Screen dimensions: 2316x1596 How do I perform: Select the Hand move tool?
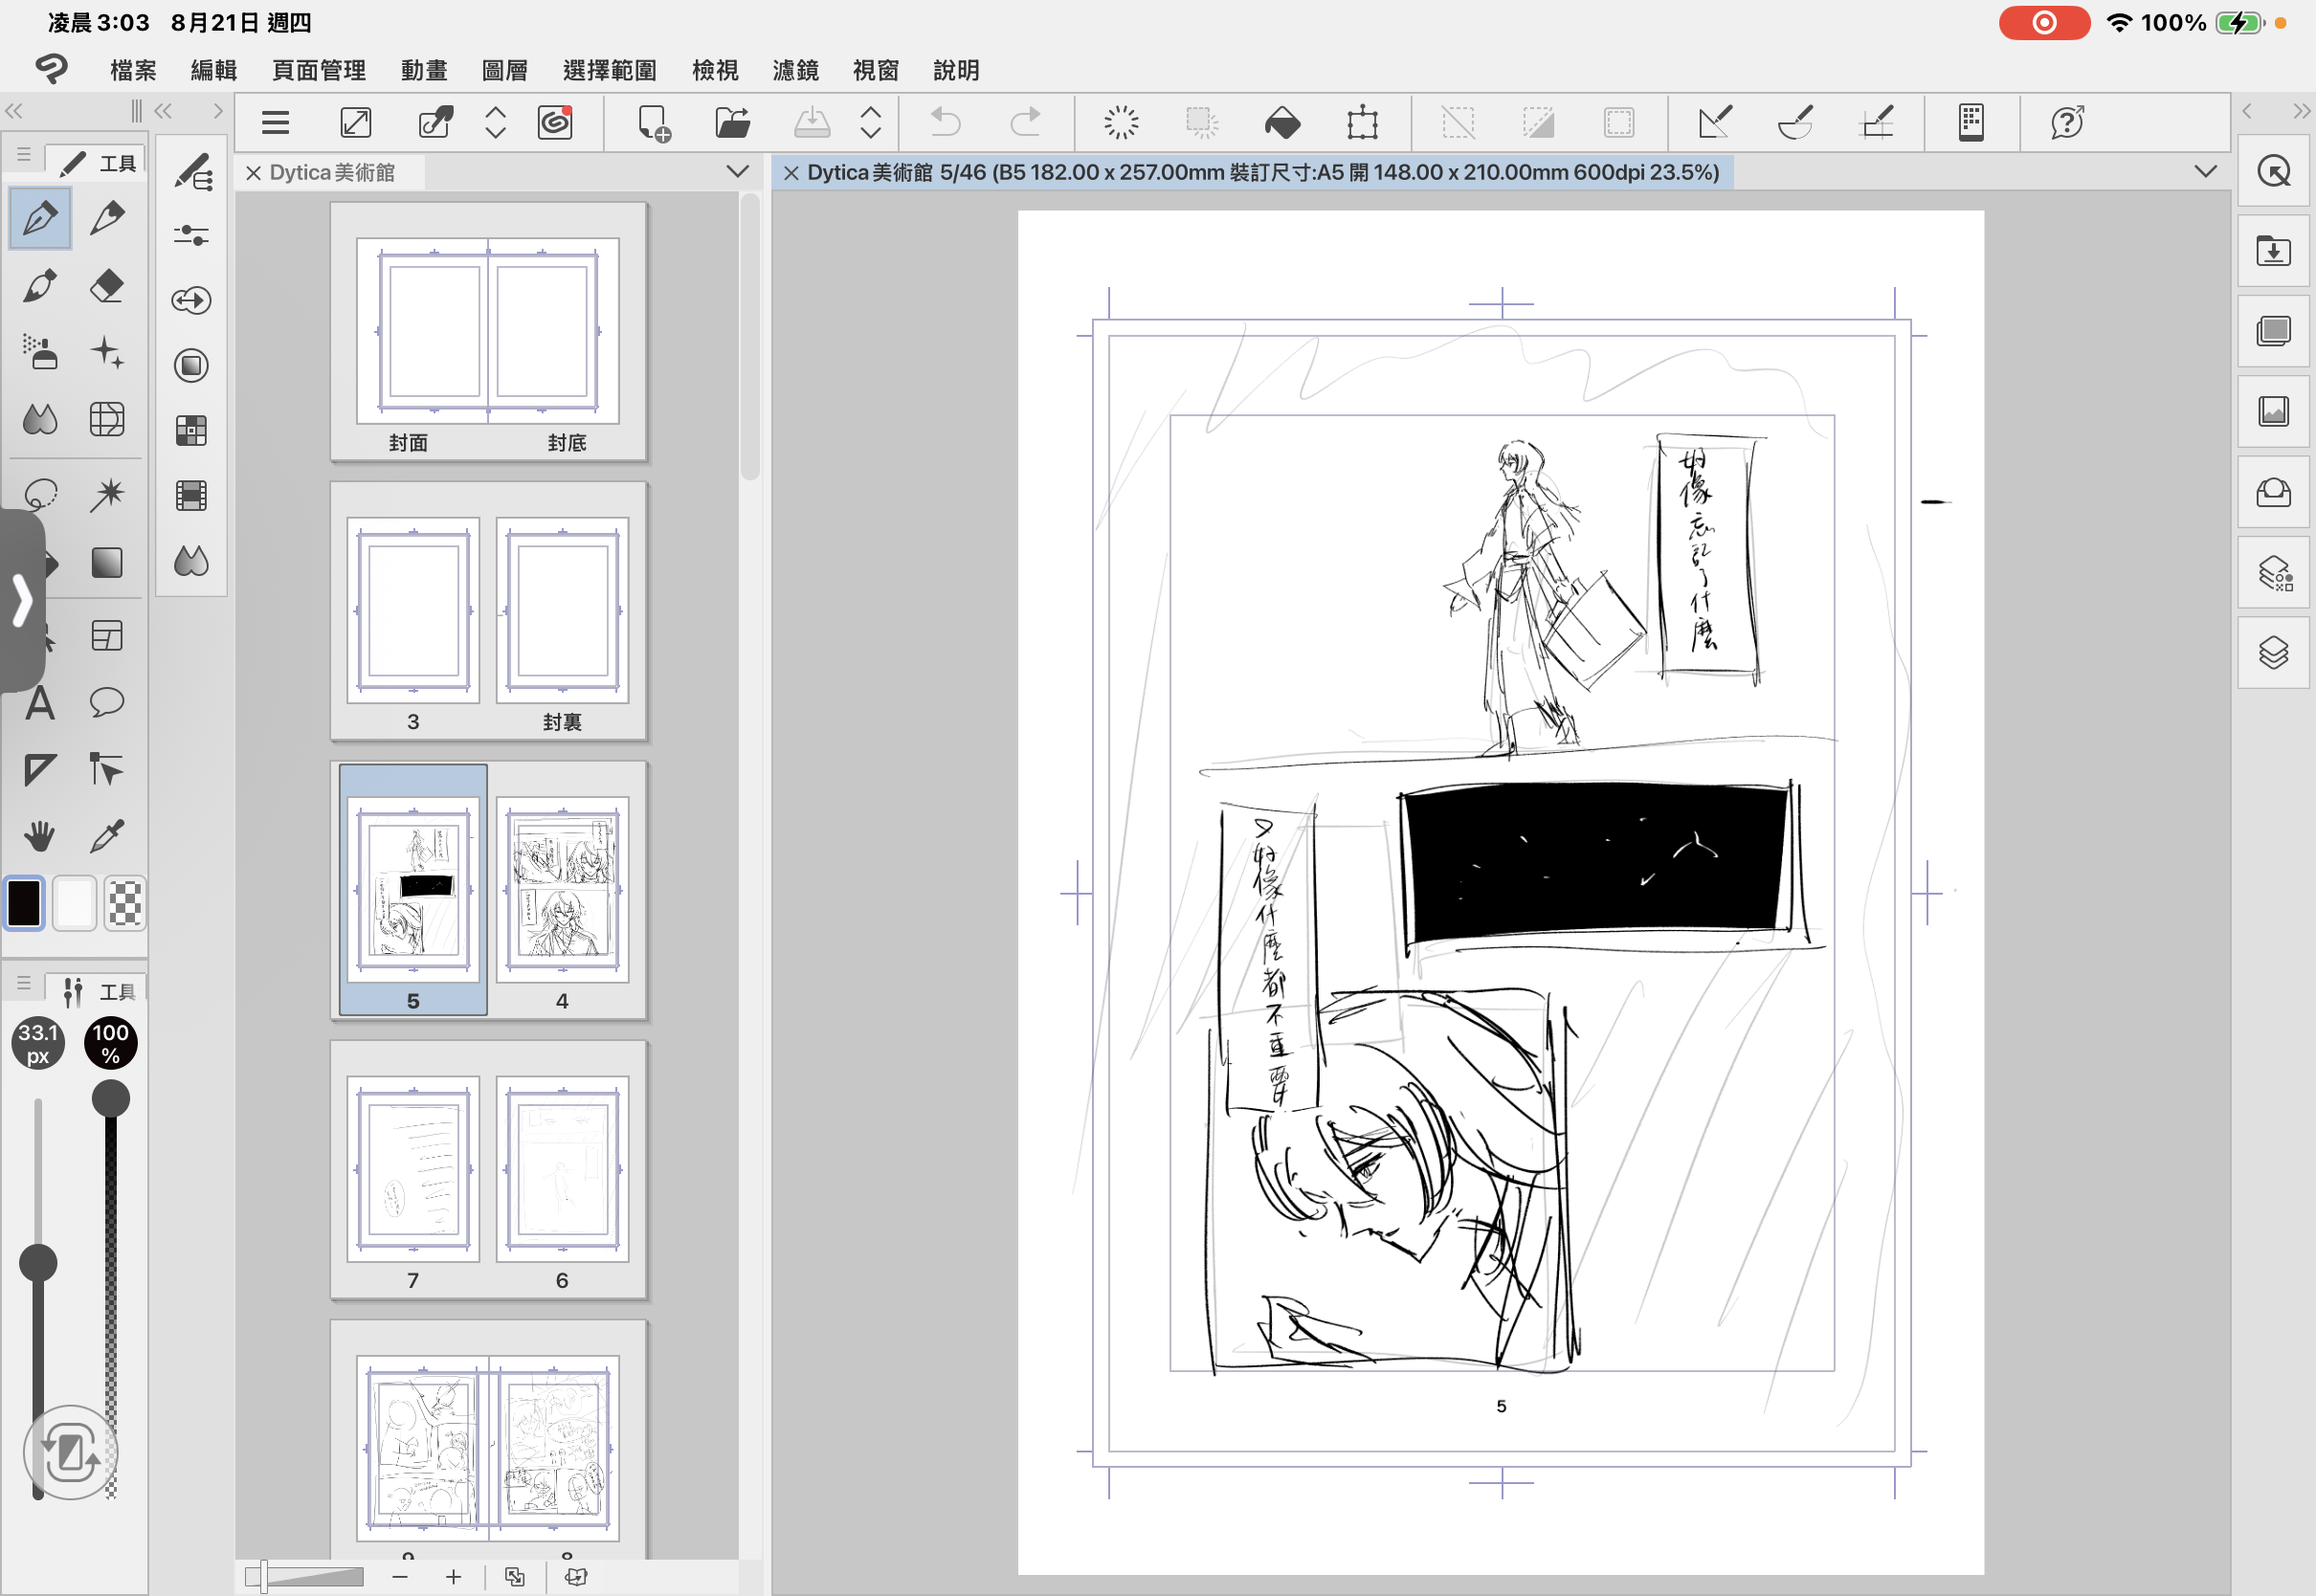click(39, 836)
